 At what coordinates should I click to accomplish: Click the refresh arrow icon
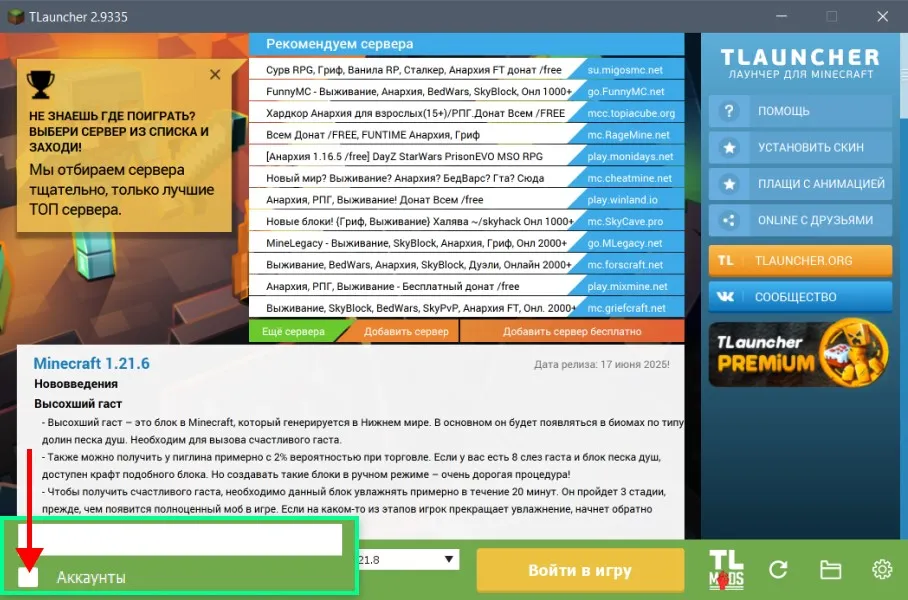pyautogui.click(x=778, y=570)
